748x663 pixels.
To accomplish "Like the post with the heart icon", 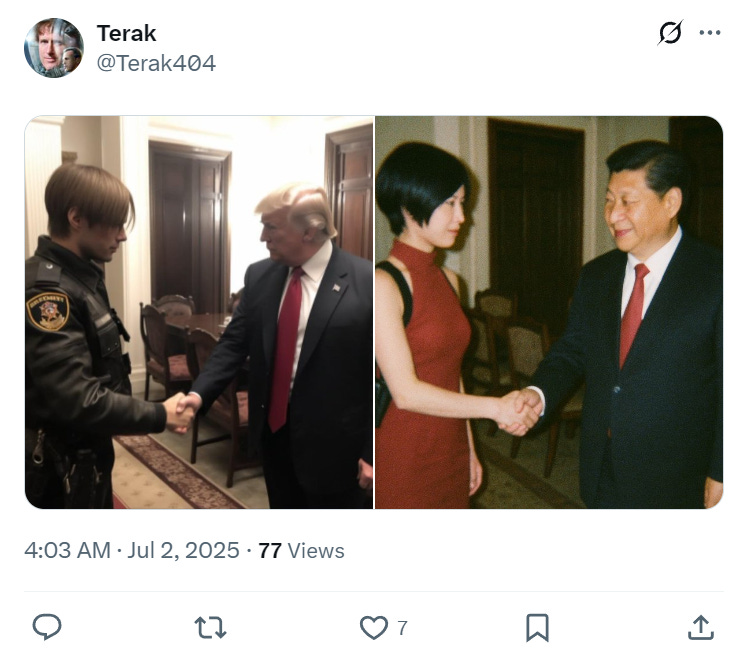I will [x=374, y=627].
